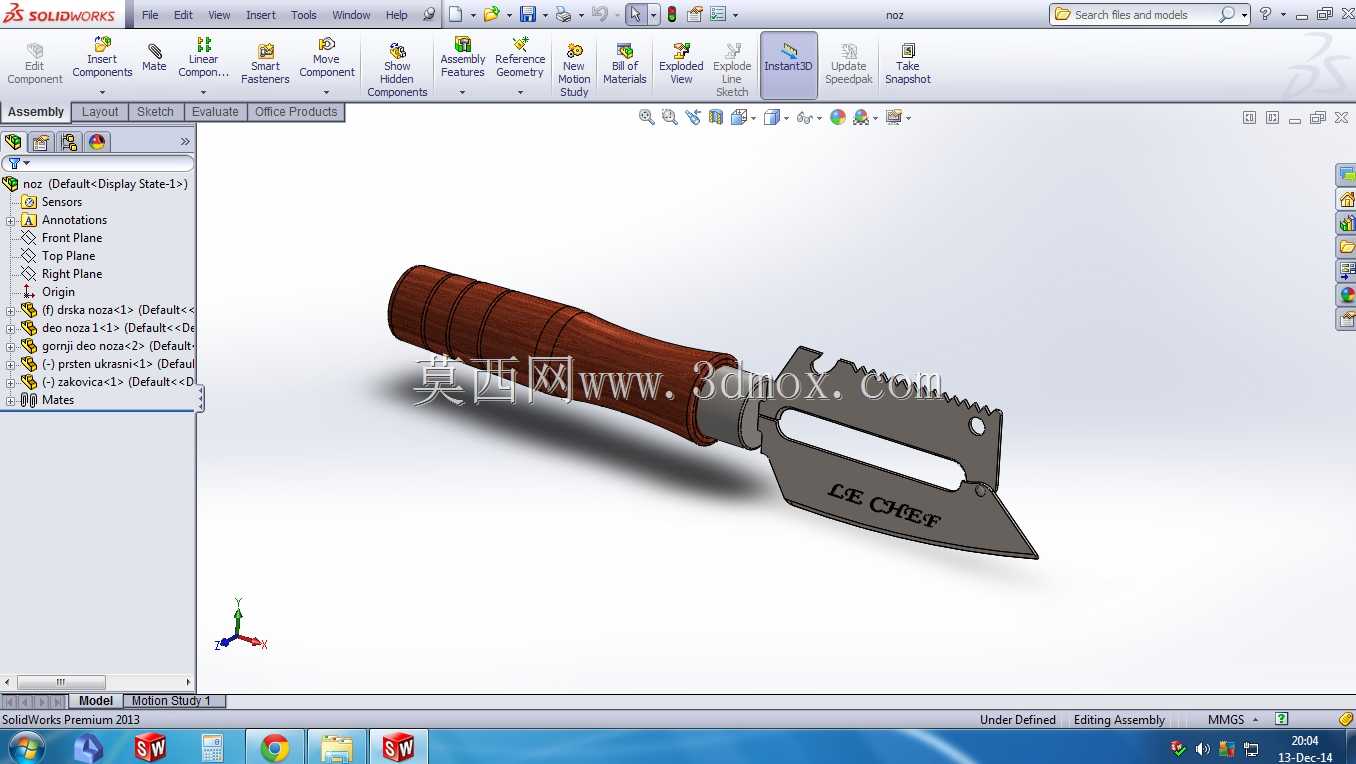Switch to Sketch tab
Viewport: 1356px width, 764px height.
(155, 112)
